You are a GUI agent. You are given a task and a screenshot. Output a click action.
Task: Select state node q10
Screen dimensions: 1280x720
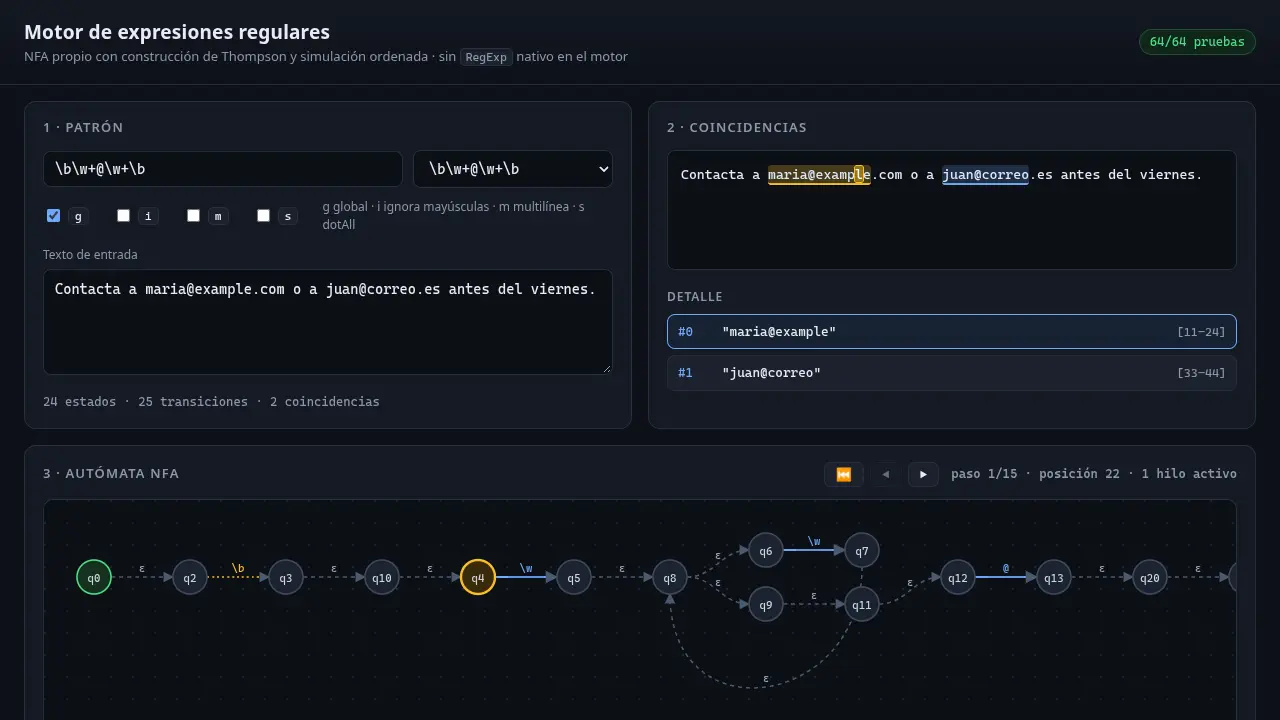382,578
